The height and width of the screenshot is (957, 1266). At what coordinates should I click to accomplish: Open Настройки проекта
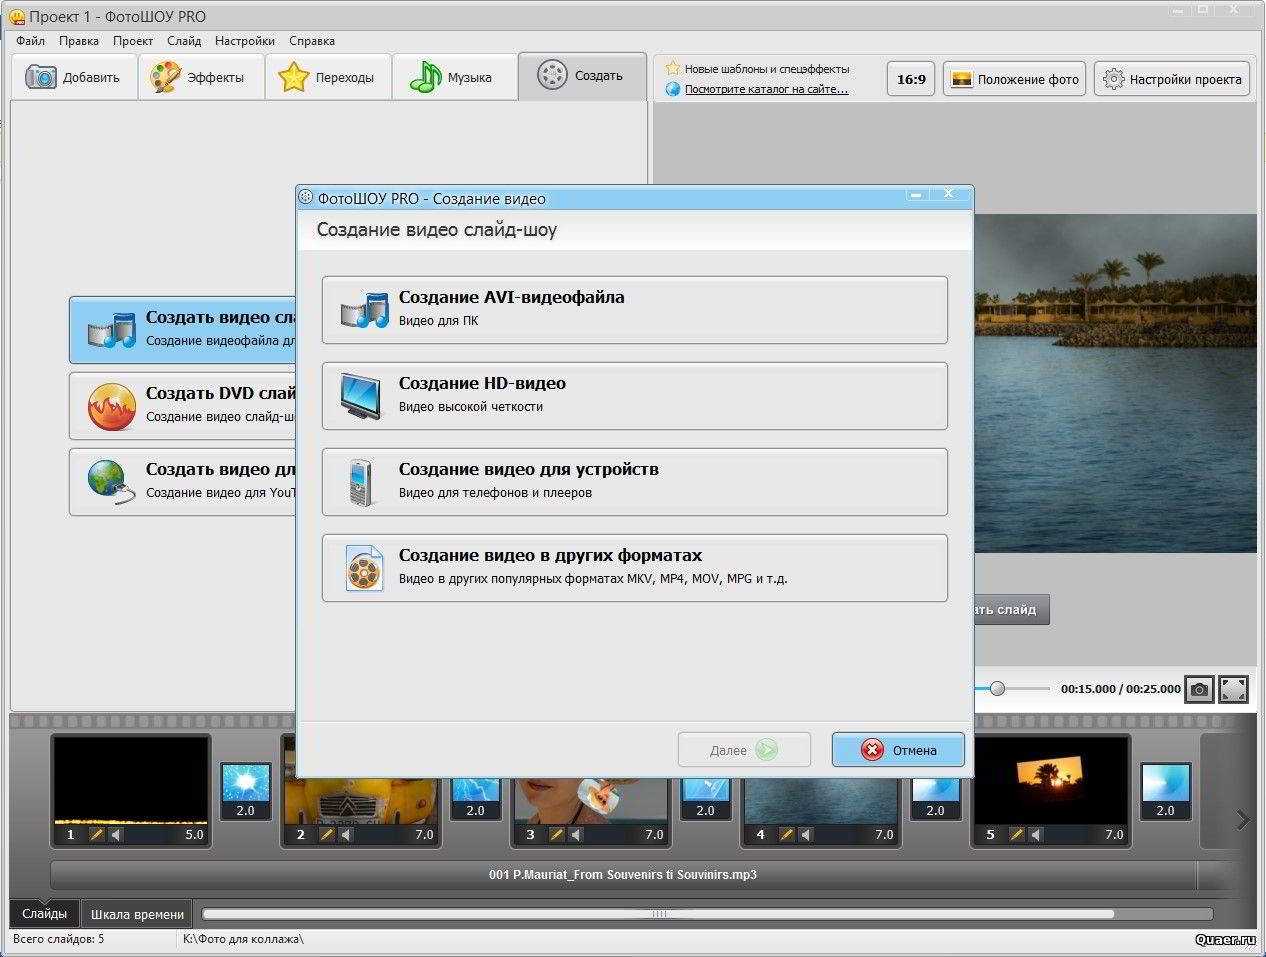pos(1172,79)
